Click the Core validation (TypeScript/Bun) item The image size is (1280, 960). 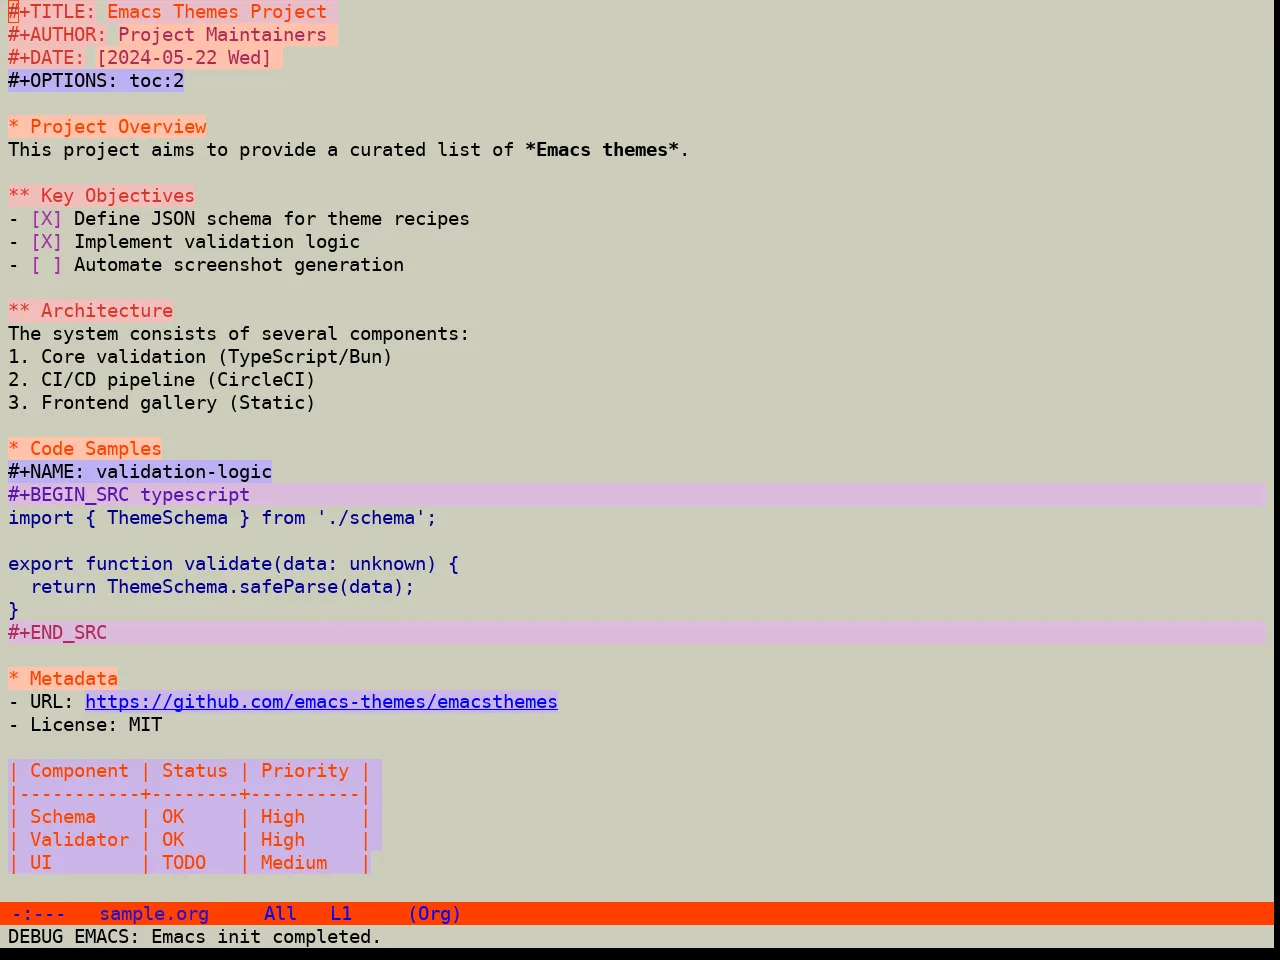point(200,357)
